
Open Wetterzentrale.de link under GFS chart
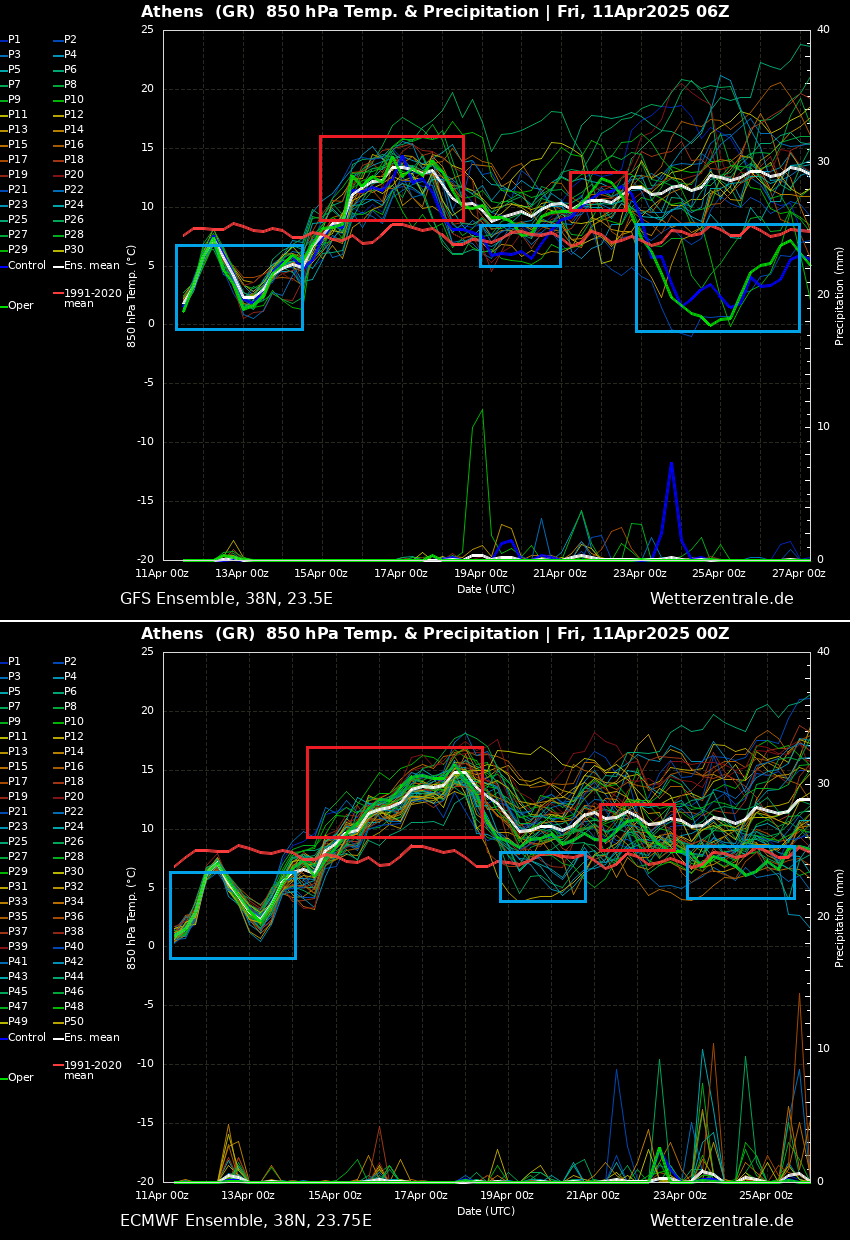coord(721,599)
